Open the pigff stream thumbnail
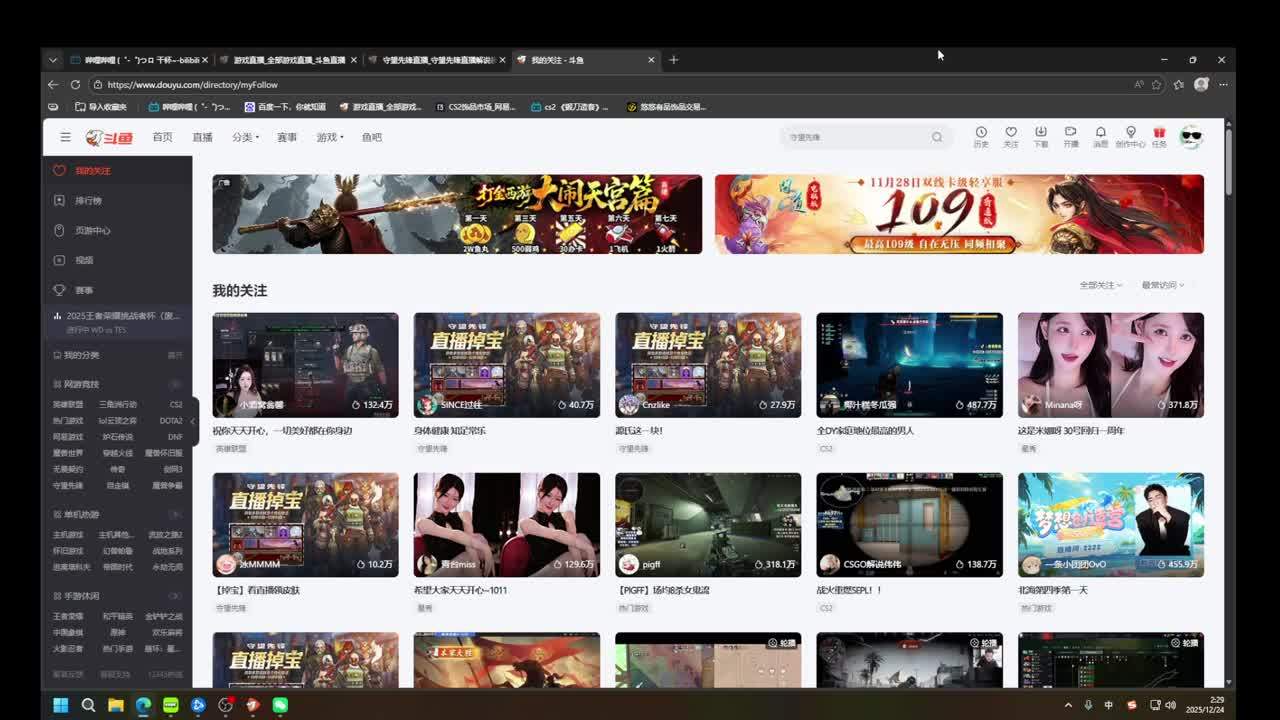 pos(708,524)
